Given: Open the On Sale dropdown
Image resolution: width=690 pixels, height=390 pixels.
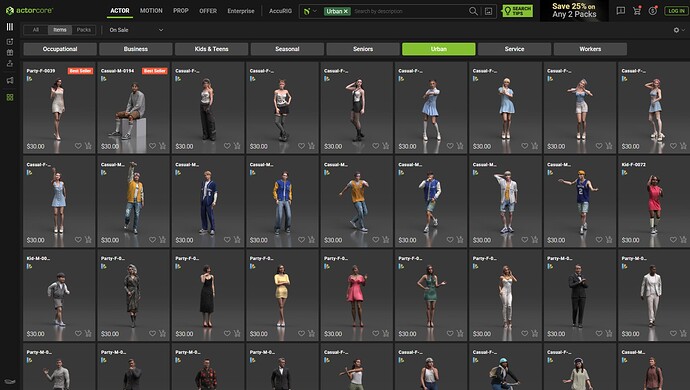Looking at the screenshot, I should (136, 30).
